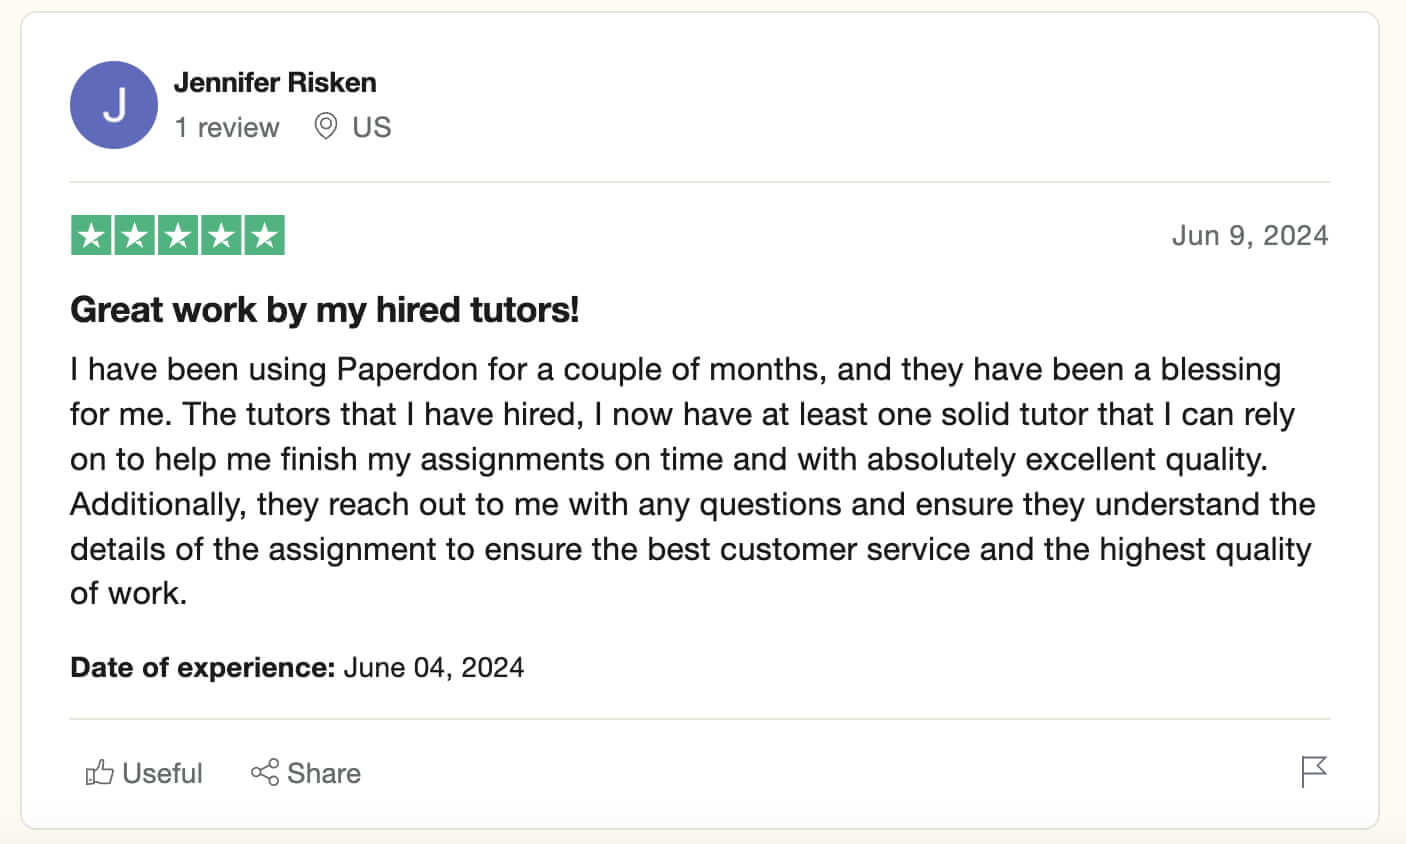Mark review as Useful
This screenshot has width=1406, height=844.
[x=144, y=773]
